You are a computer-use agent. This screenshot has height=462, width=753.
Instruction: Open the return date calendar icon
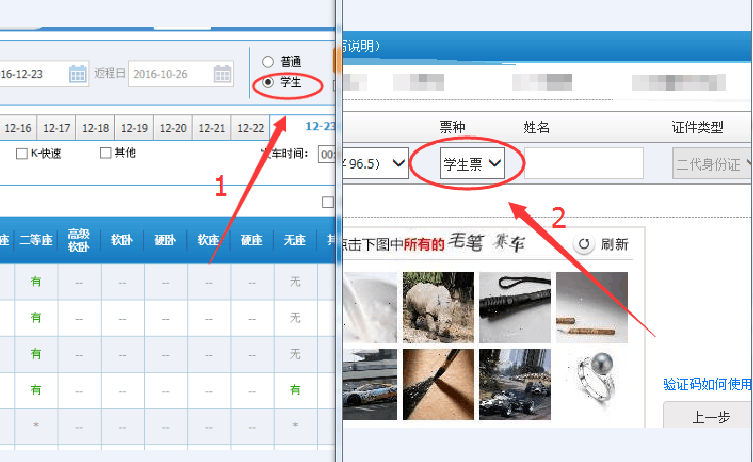[x=222, y=74]
